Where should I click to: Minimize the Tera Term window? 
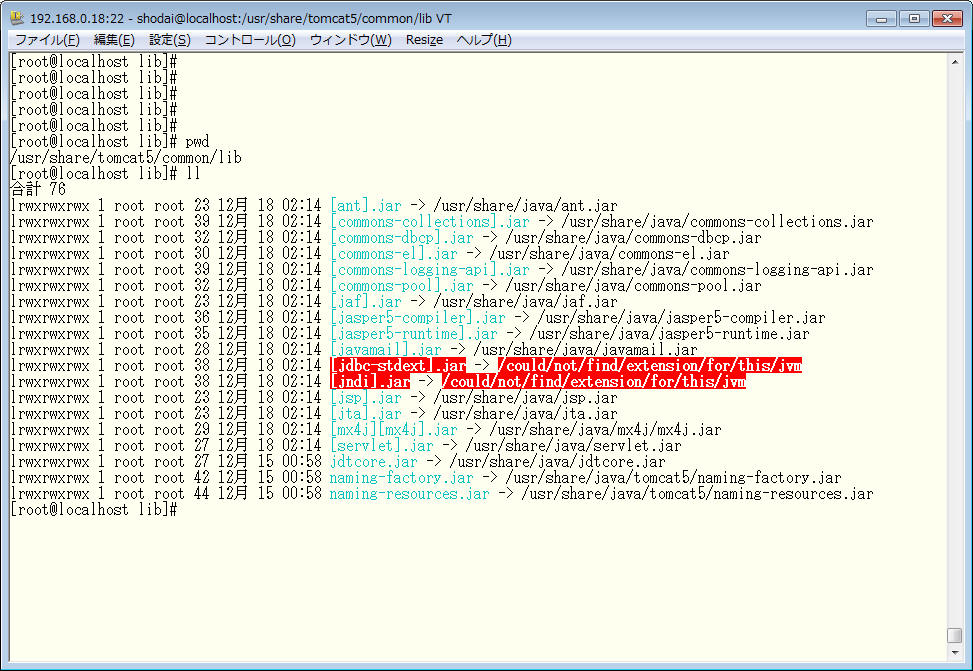point(880,18)
